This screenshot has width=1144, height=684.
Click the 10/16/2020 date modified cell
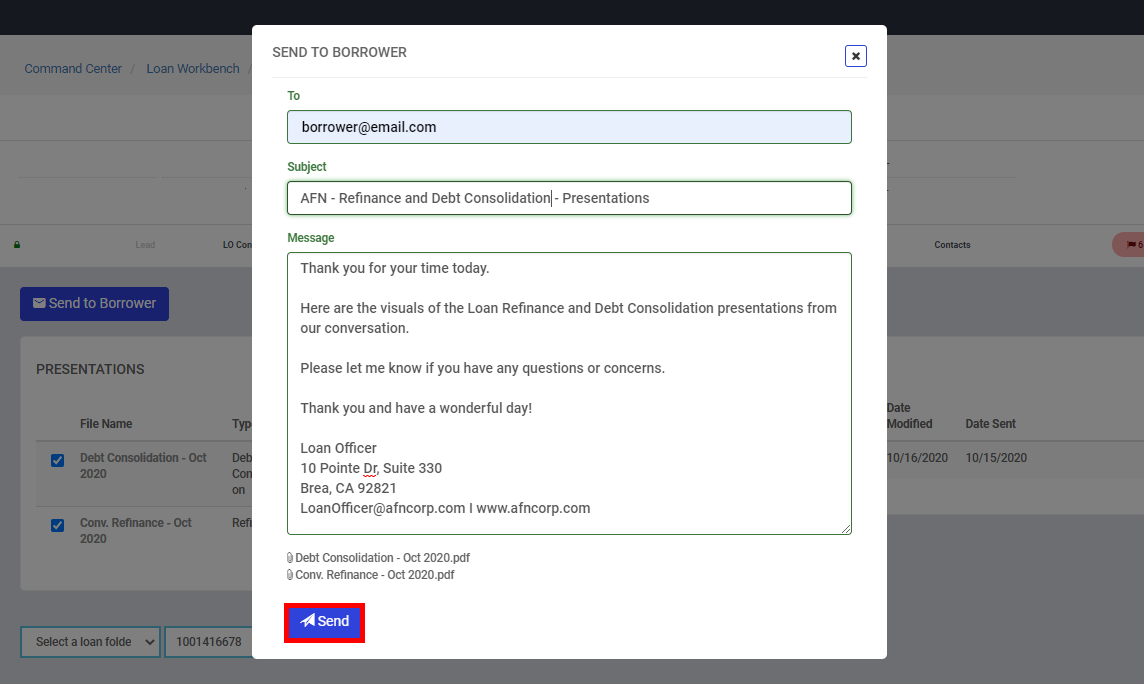click(x=917, y=458)
